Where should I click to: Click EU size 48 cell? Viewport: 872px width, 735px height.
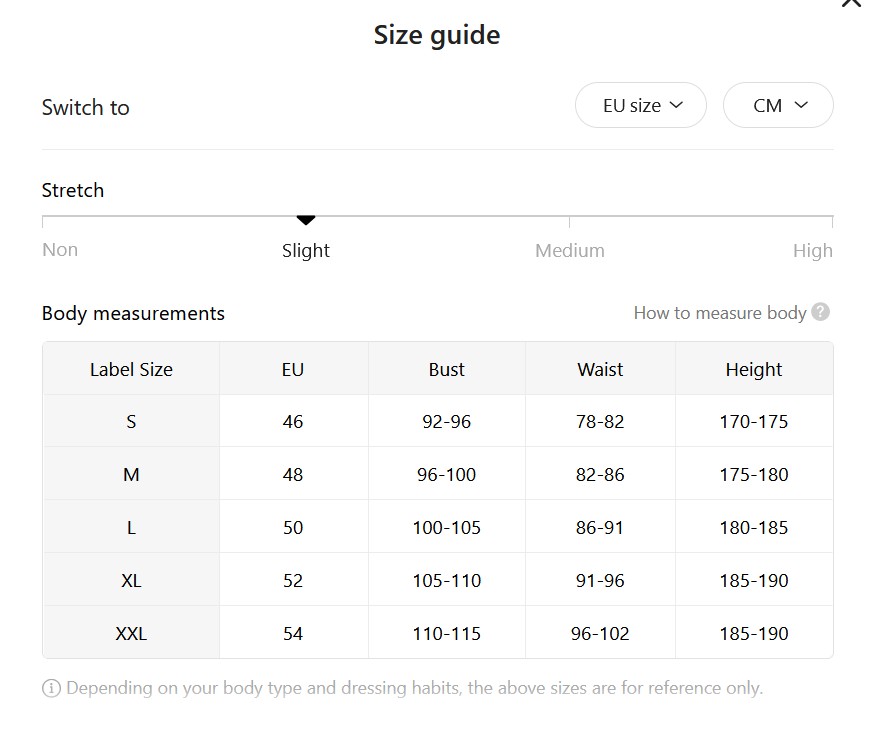pyautogui.click(x=293, y=474)
